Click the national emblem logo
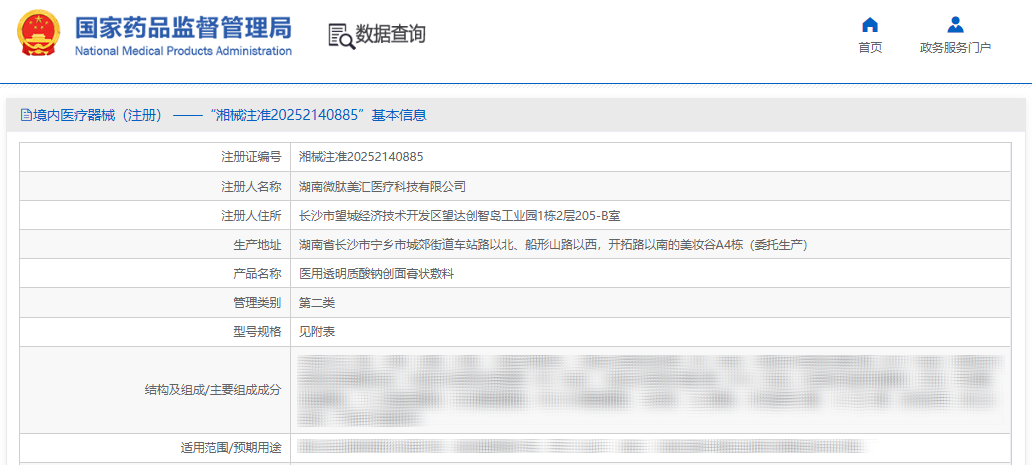This screenshot has width=1032, height=465. (x=38, y=33)
